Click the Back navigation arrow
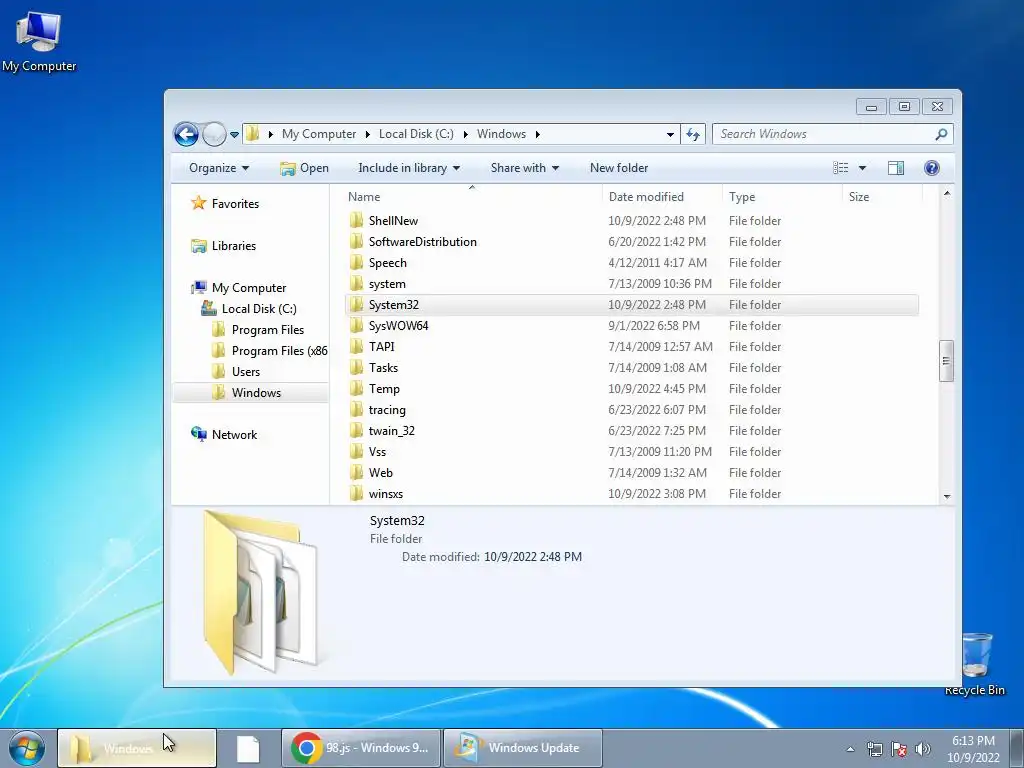Screen dimensions: 1024x768 [x=186, y=135]
